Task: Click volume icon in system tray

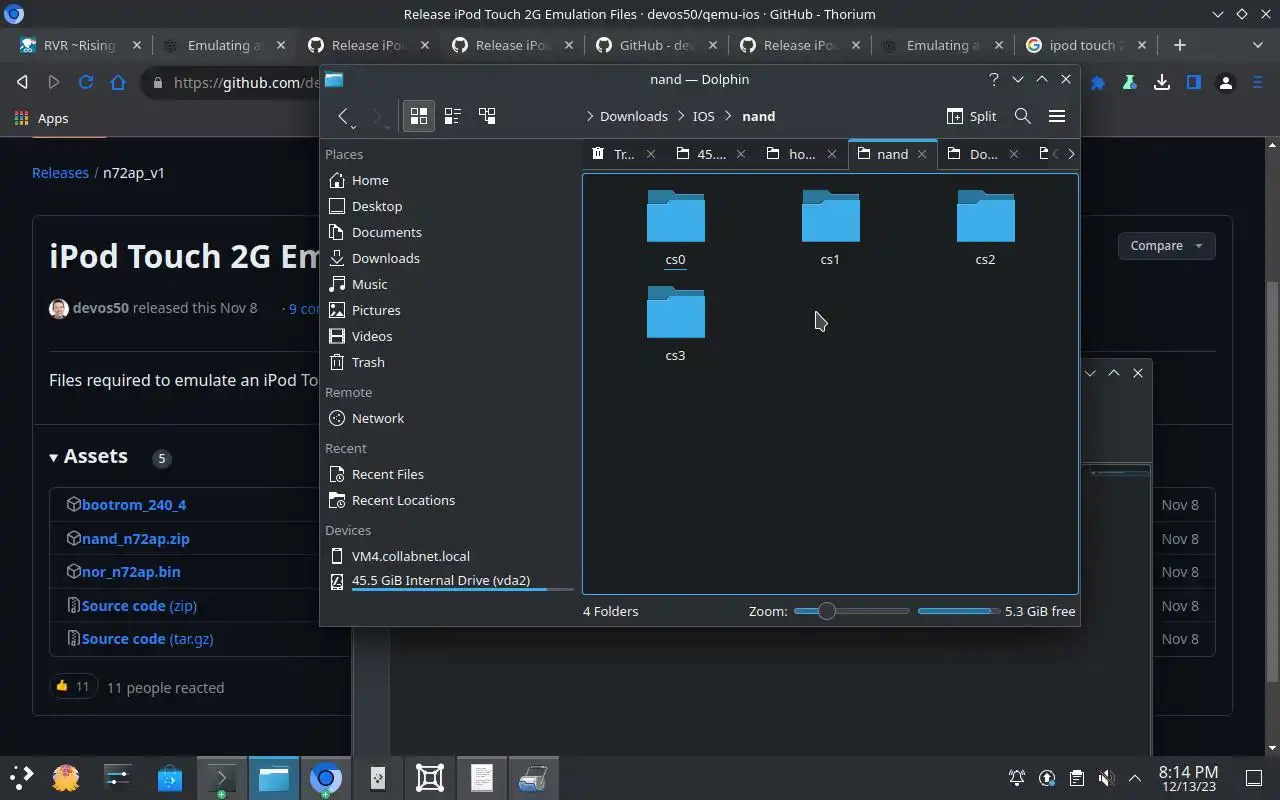Action: pyautogui.click(x=1106, y=778)
